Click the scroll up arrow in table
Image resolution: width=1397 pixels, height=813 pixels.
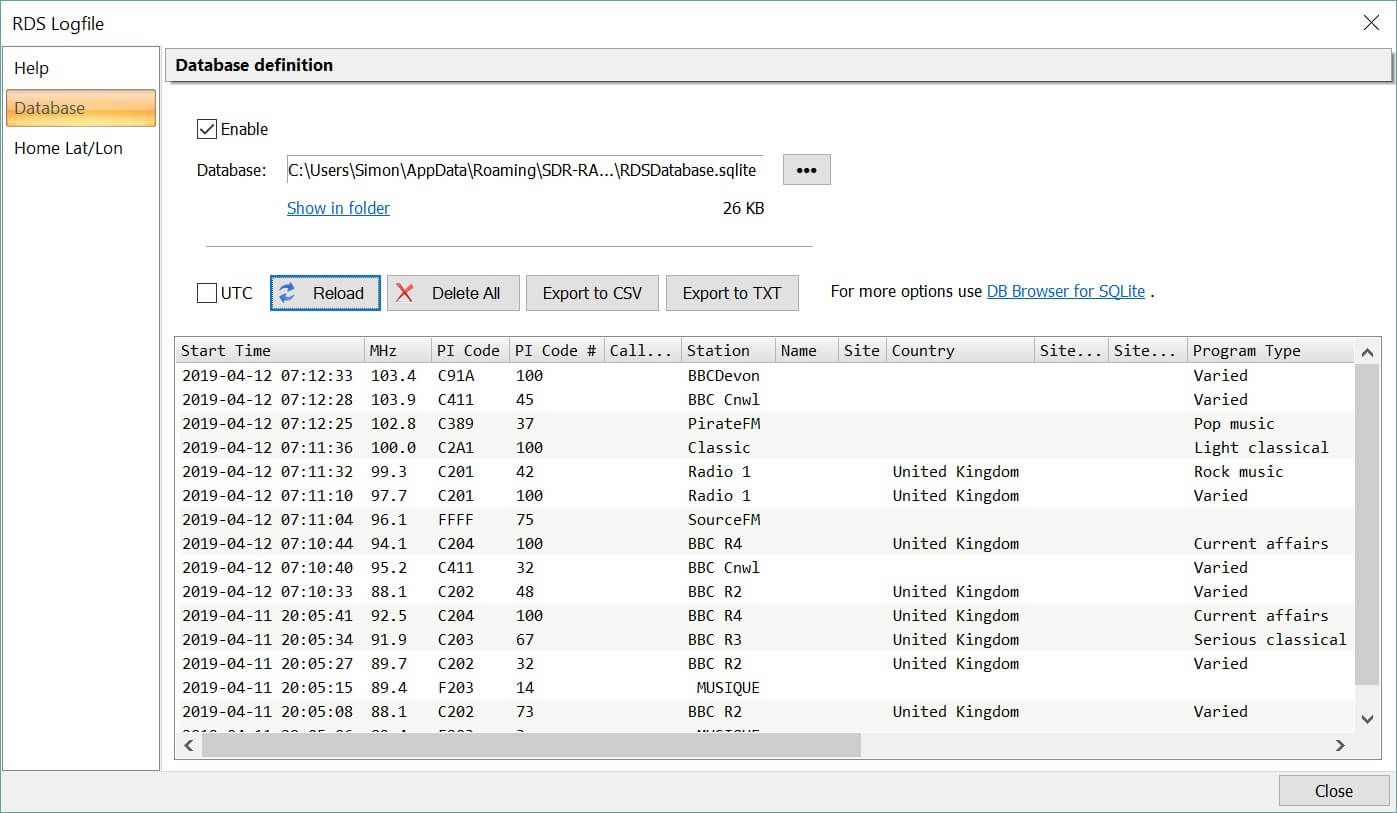1367,352
